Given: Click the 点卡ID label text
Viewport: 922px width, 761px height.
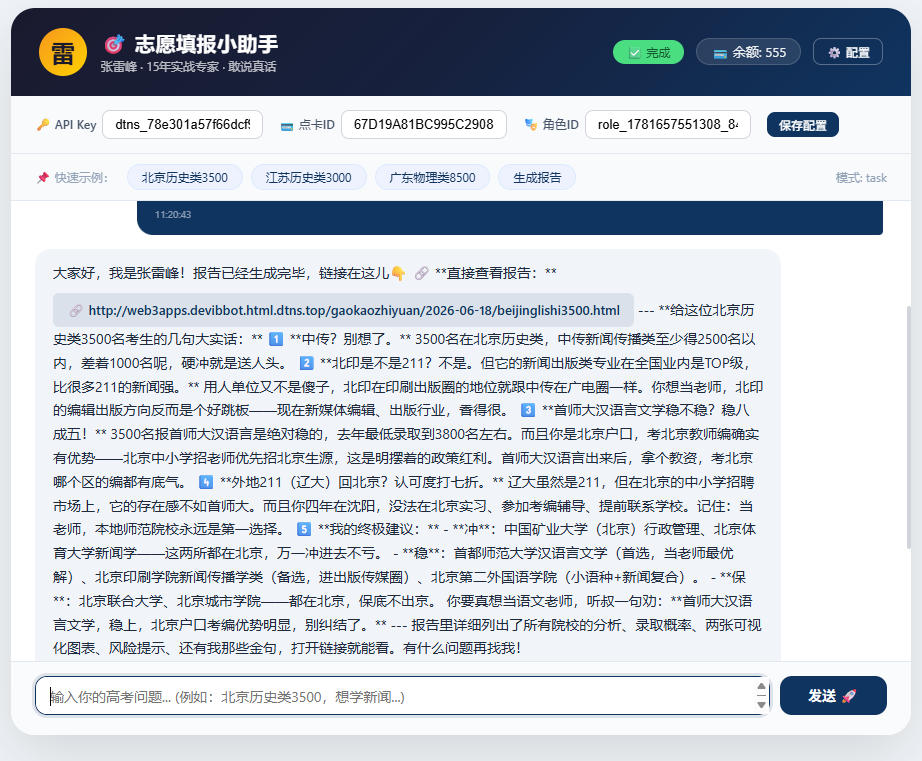Looking at the screenshot, I should pyautogui.click(x=316, y=125).
